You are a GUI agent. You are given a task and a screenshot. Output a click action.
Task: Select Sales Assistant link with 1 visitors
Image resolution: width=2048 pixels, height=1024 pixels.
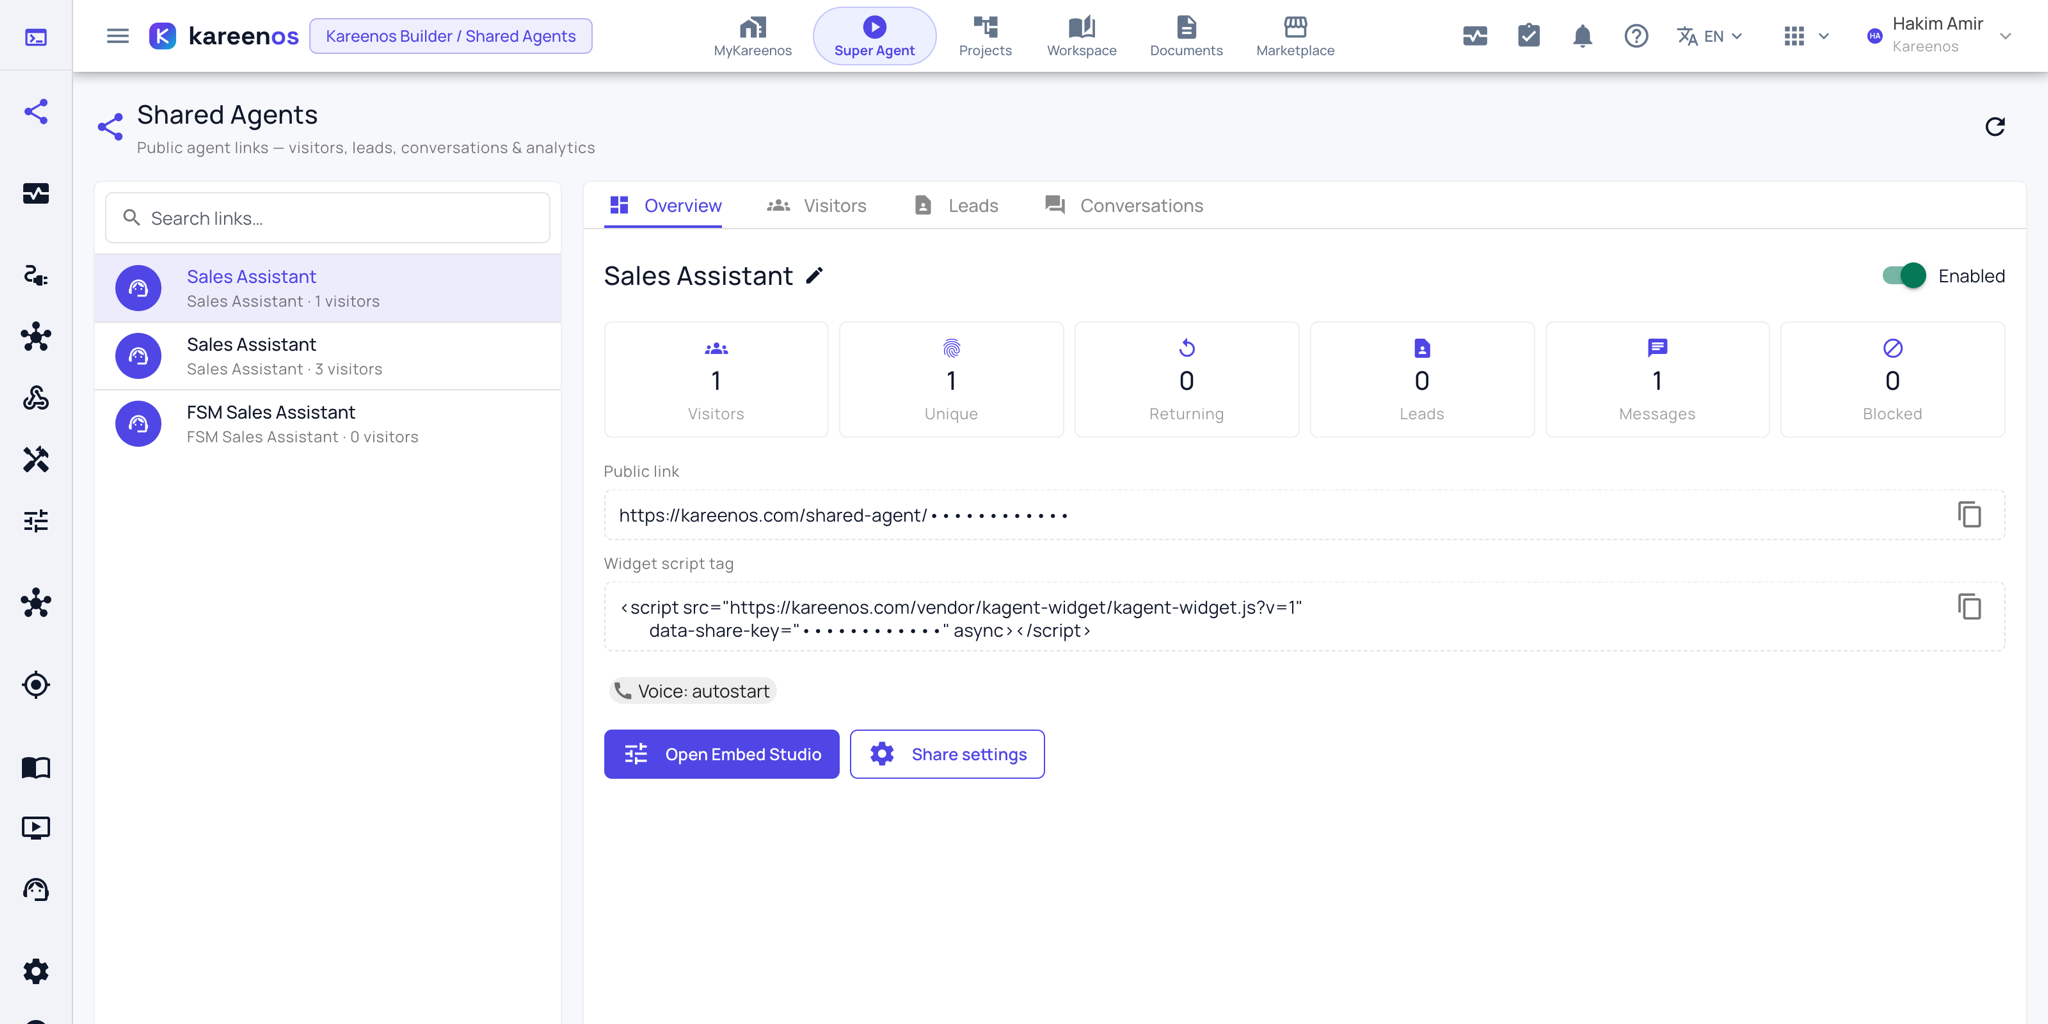[328, 288]
